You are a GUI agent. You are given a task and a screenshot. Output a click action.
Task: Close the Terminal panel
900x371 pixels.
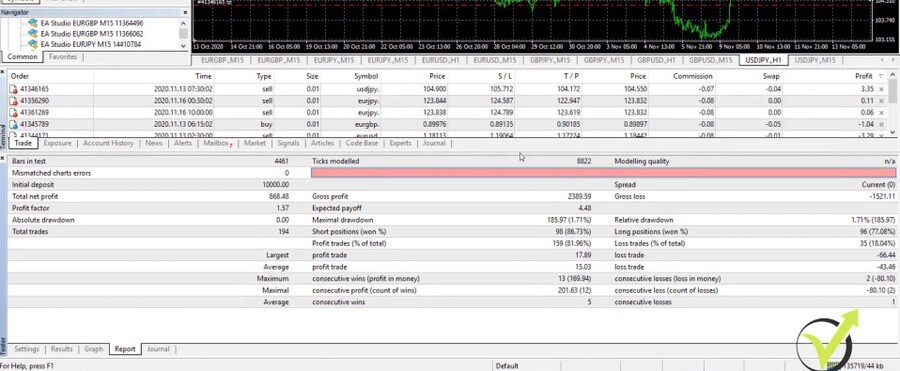pyautogui.click(x=3, y=72)
